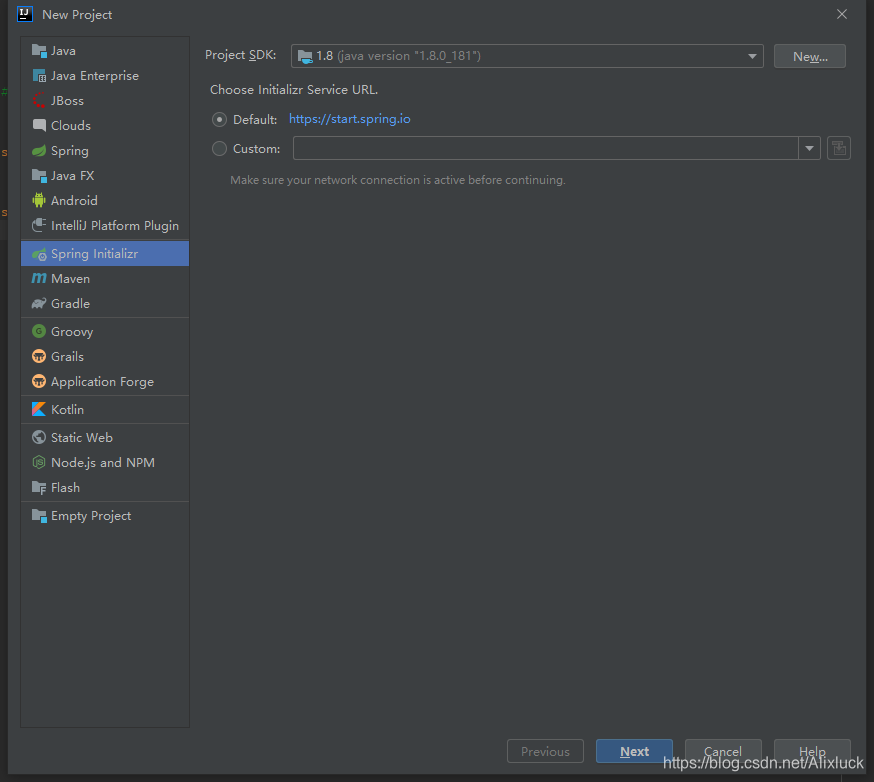Click the green Groovy icon

(x=39, y=331)
